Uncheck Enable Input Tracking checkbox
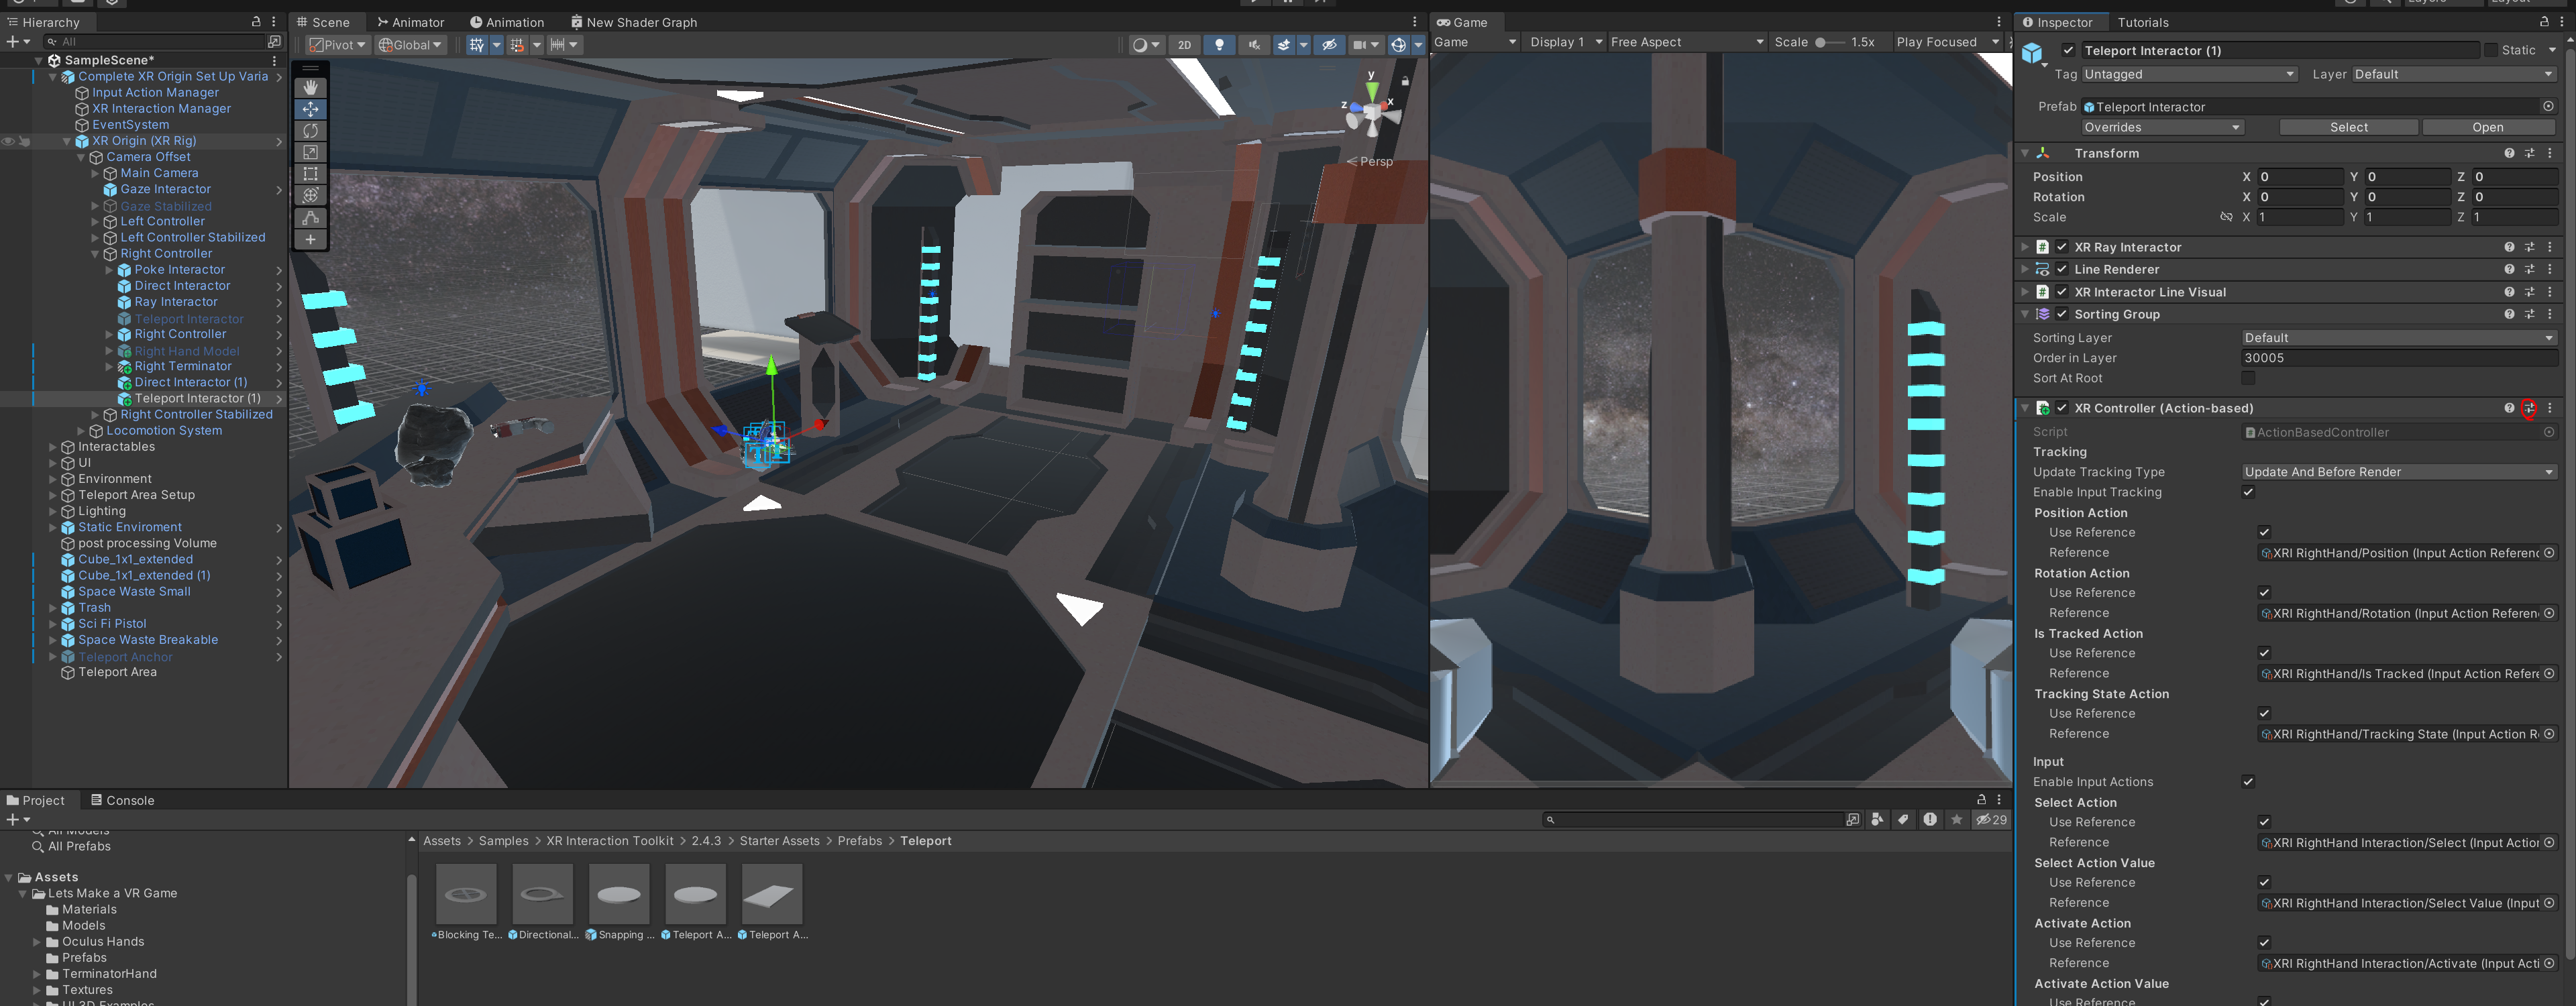Image resolution: width=2576 pixels, height=1006 pixels. pyautogui.click(x=2248, y=492)
